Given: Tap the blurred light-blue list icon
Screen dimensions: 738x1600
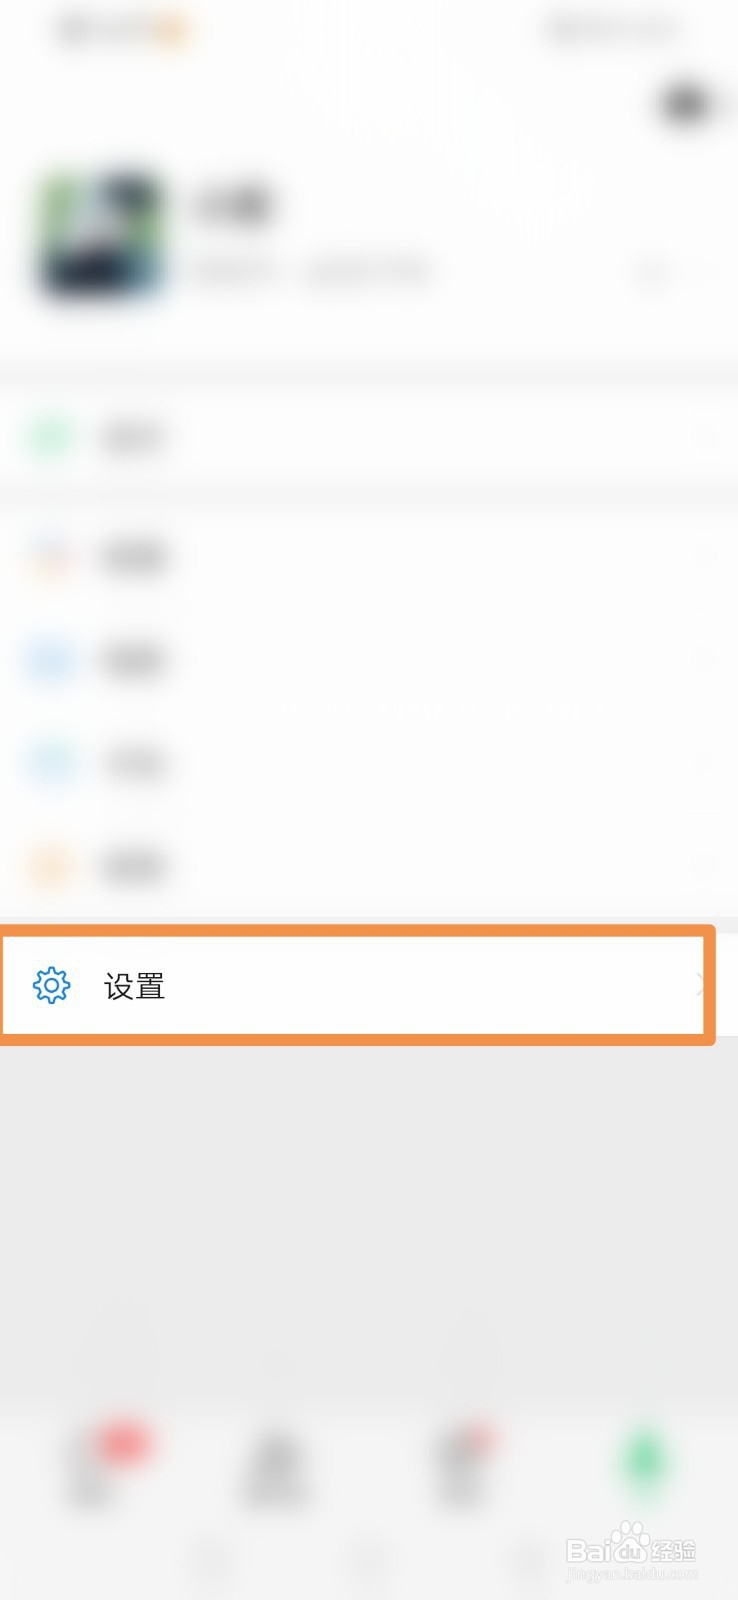Looking at the screenshot, I should (50, 764).
